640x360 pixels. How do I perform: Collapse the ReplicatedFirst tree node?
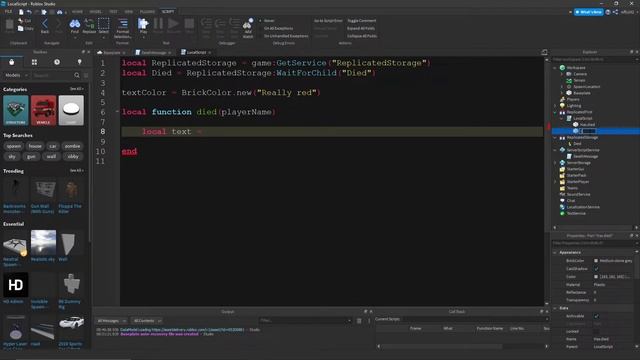coord(555,112)
